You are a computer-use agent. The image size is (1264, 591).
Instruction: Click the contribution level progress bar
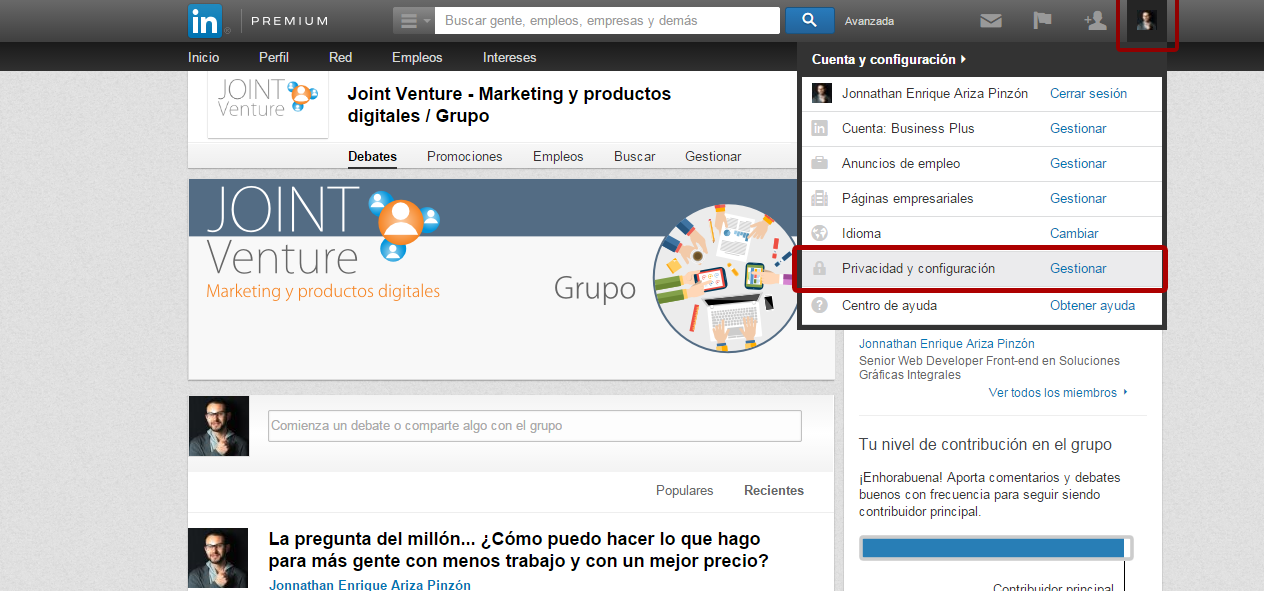(x=996, y=548)
